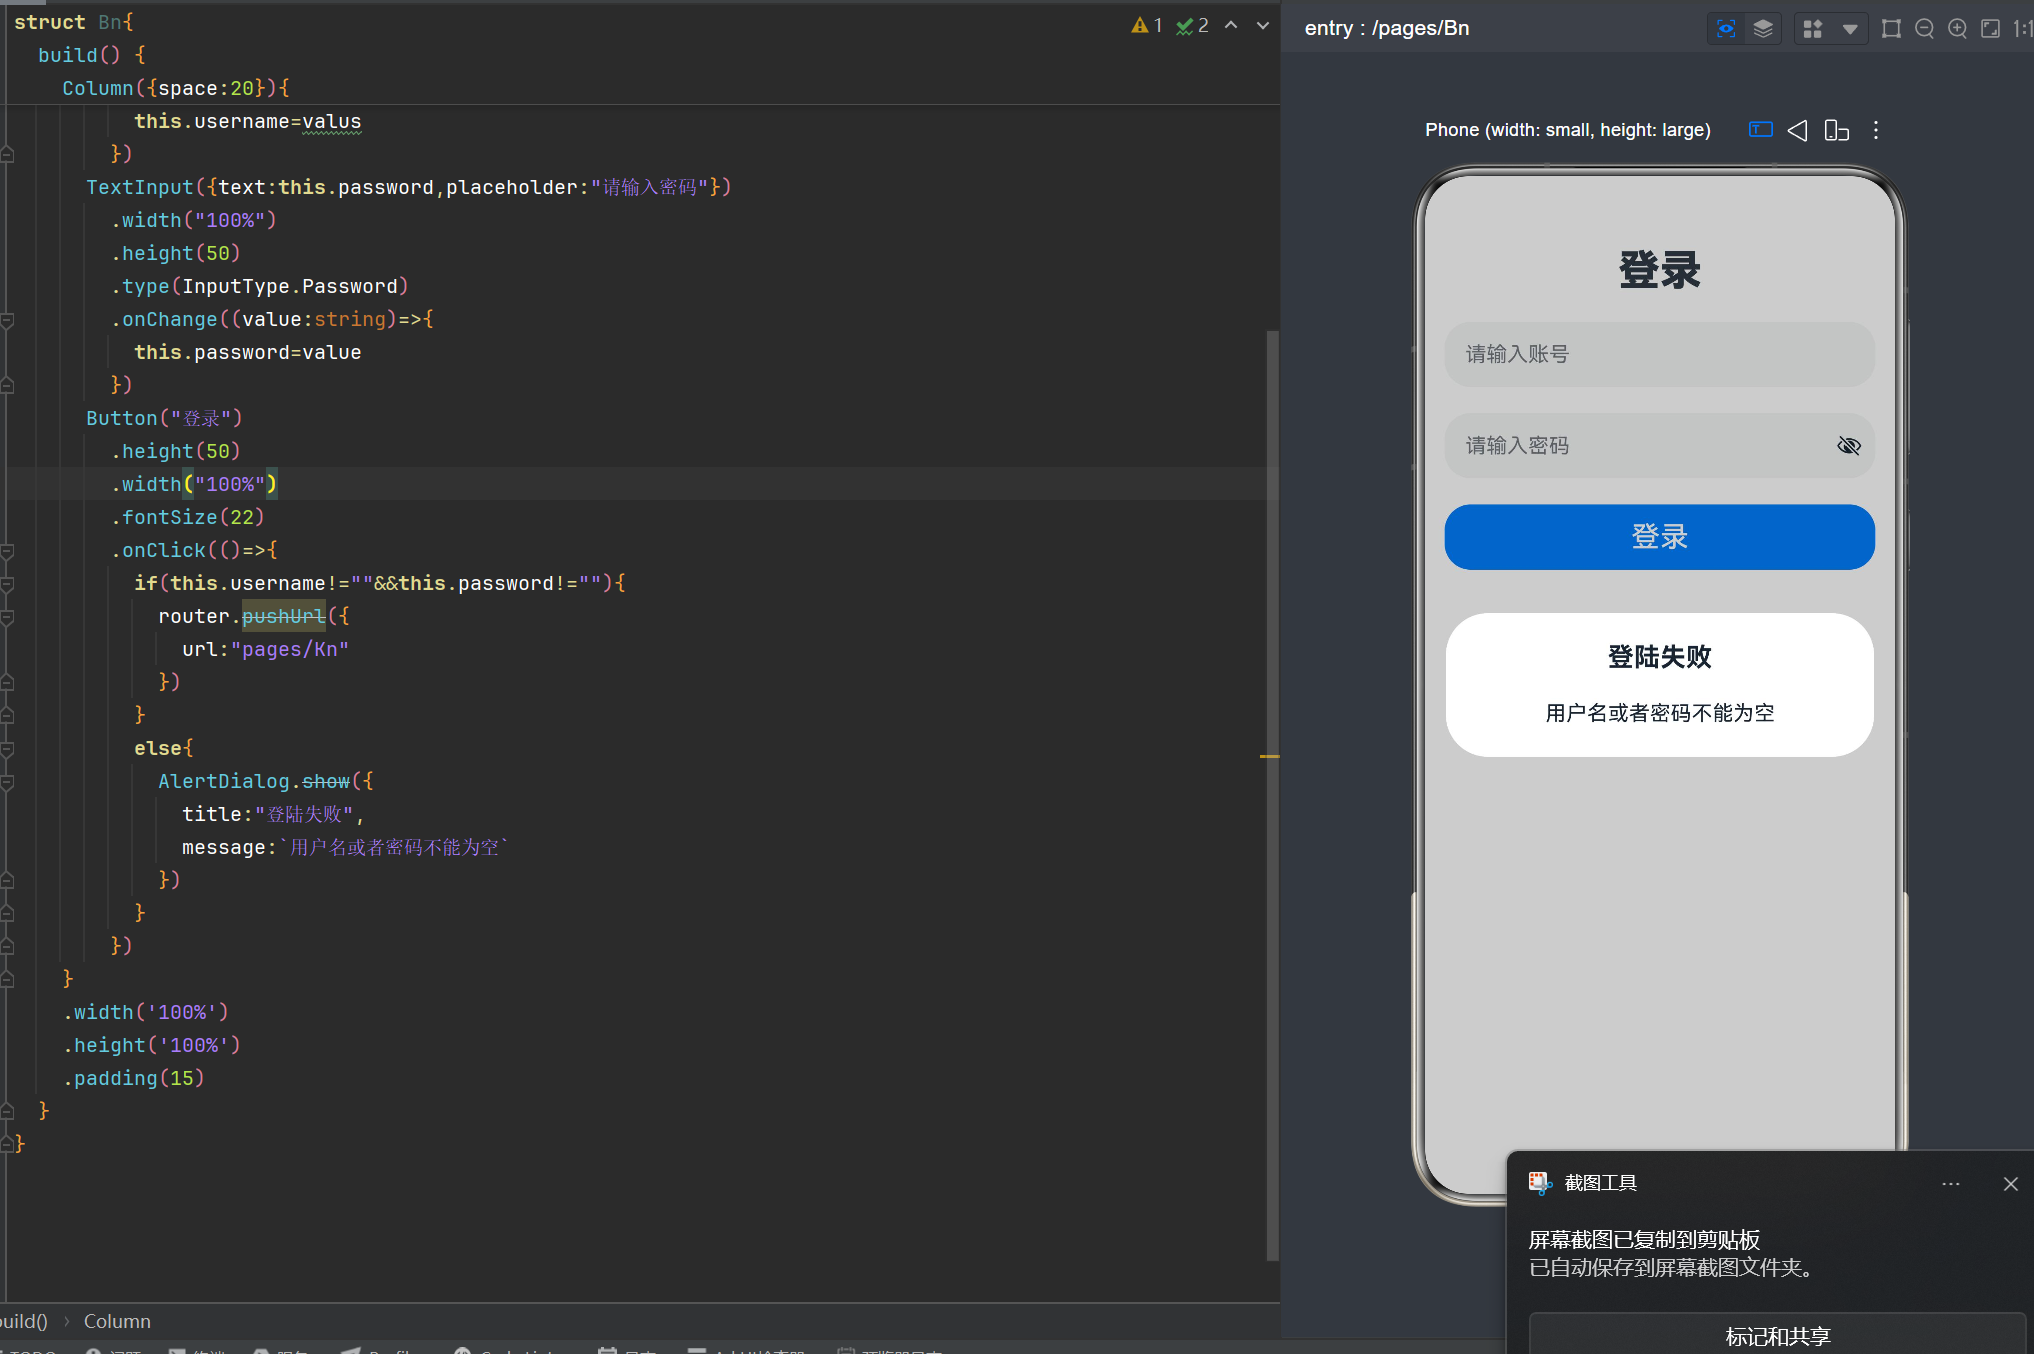Click the green typo check count indicator
2034x1354 pixels.
click(x=1192, y=26)
